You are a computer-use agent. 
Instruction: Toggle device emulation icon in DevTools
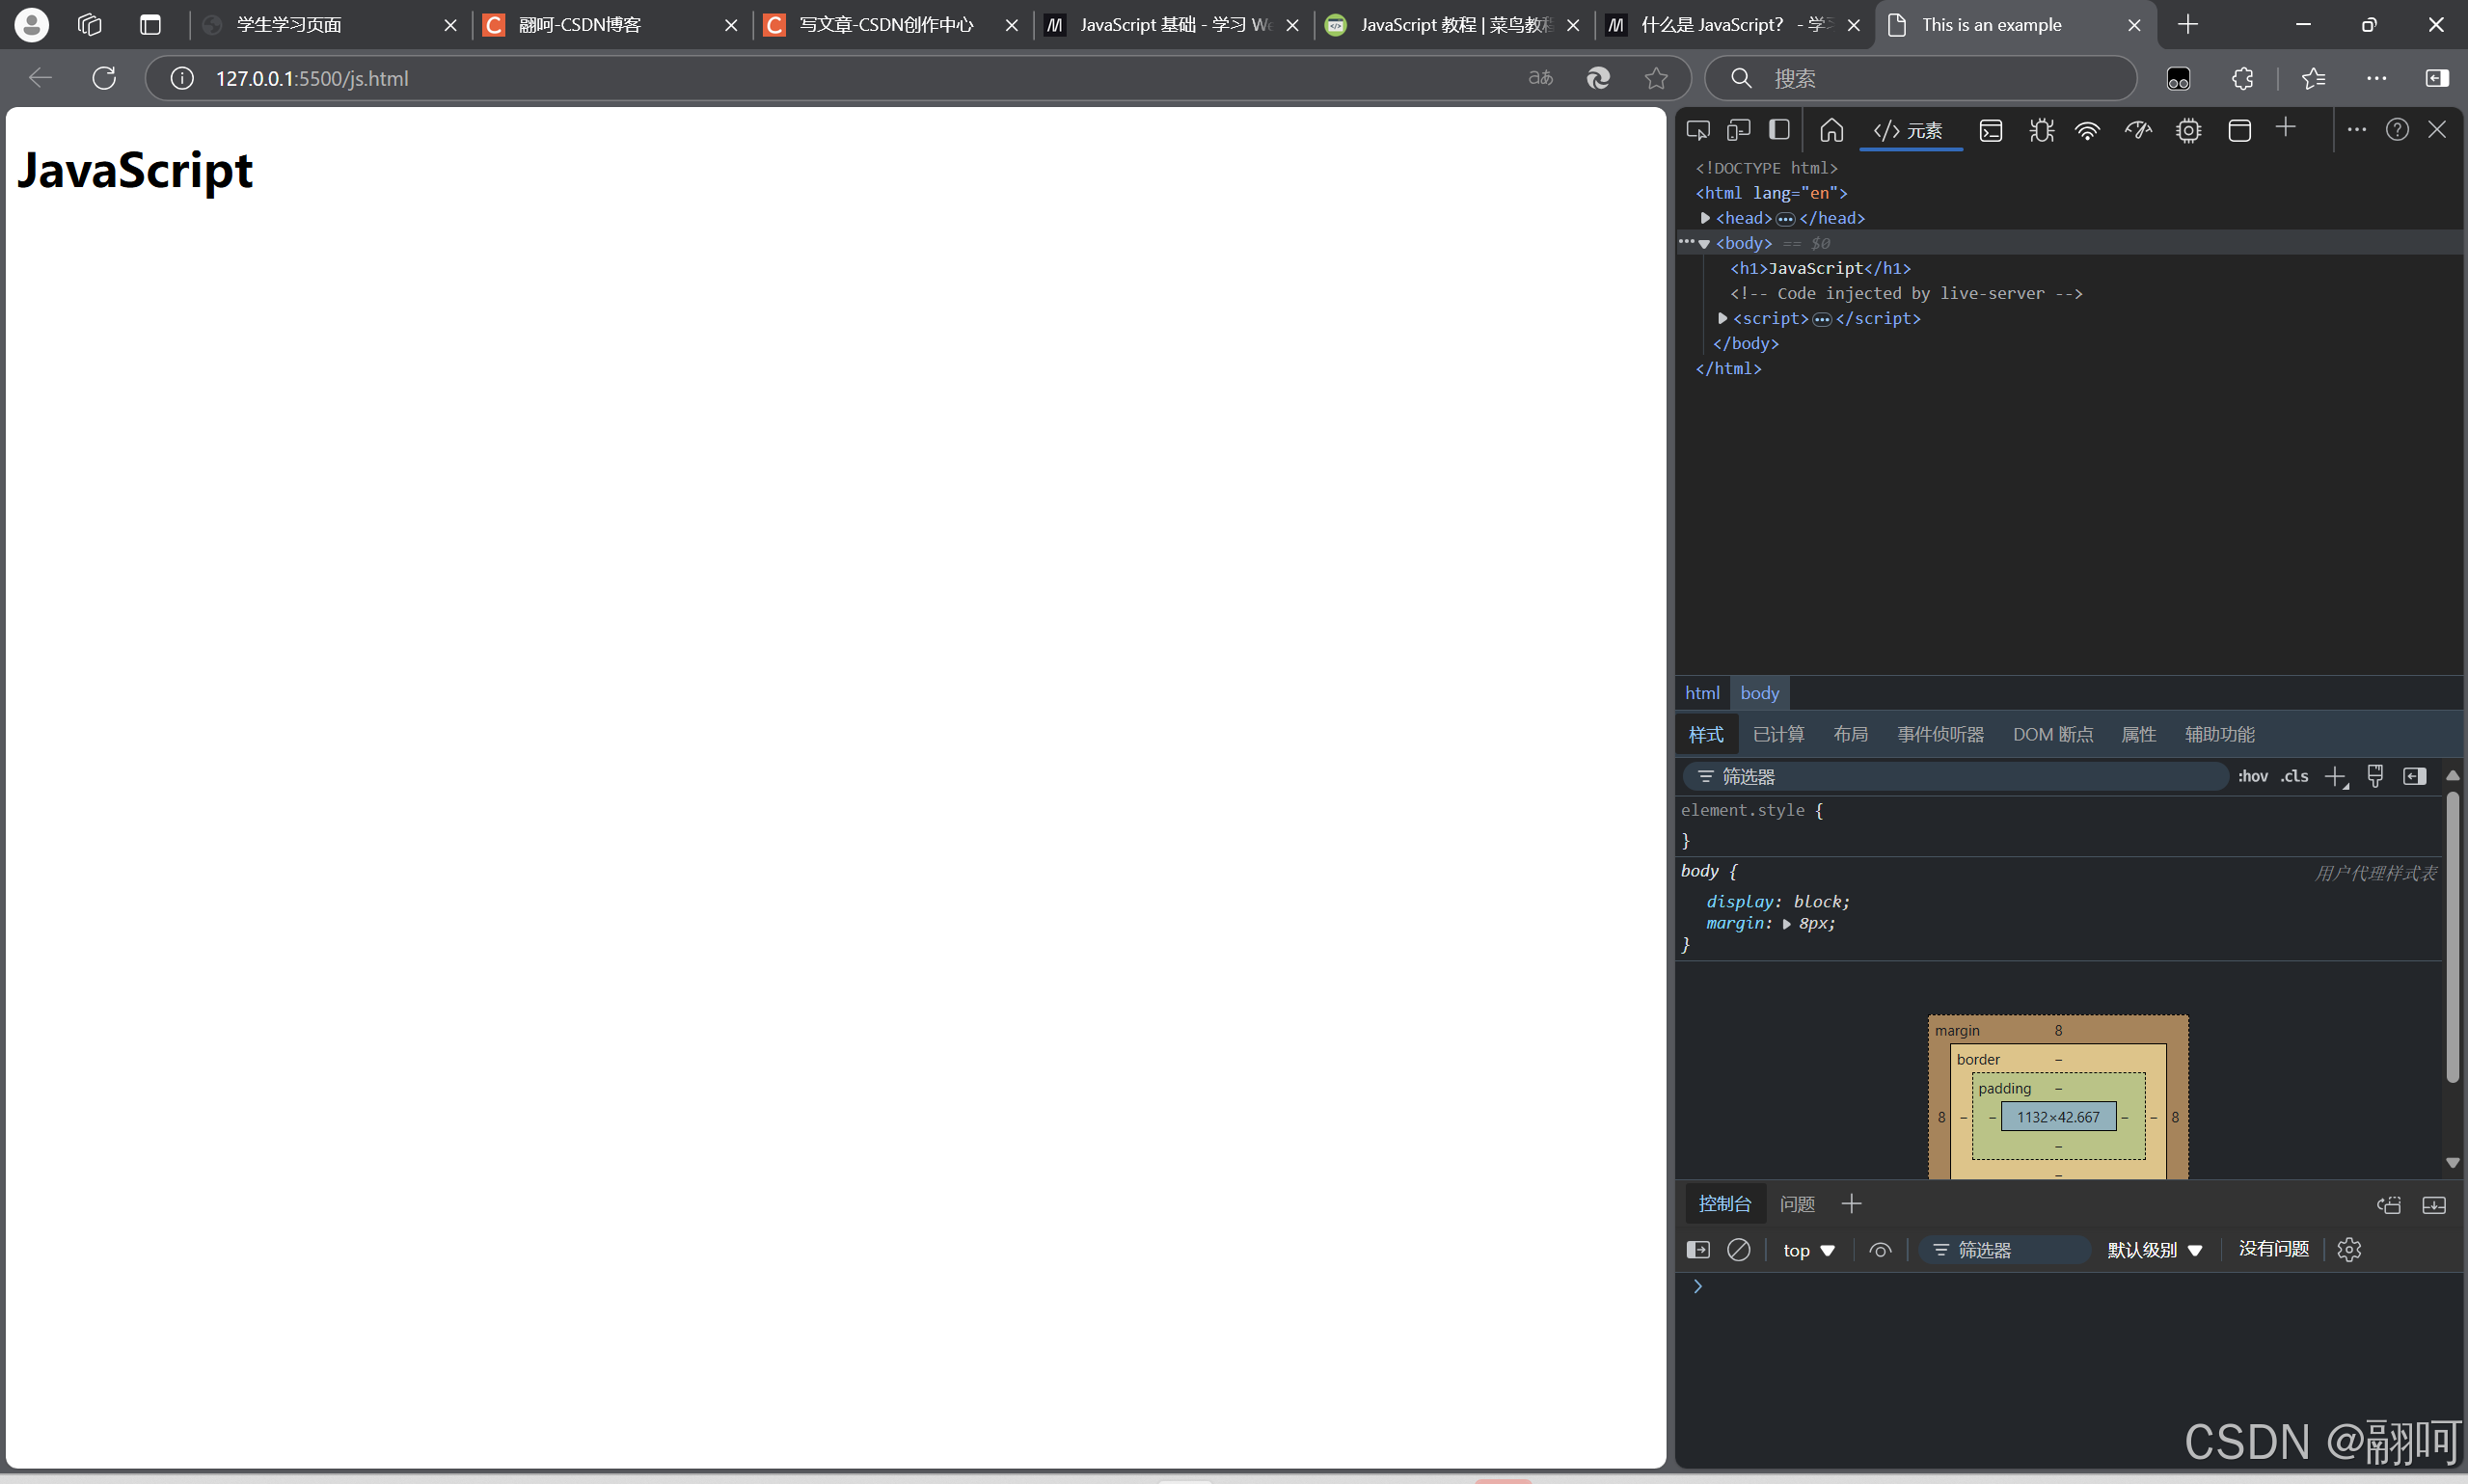tap(1738, 130)
